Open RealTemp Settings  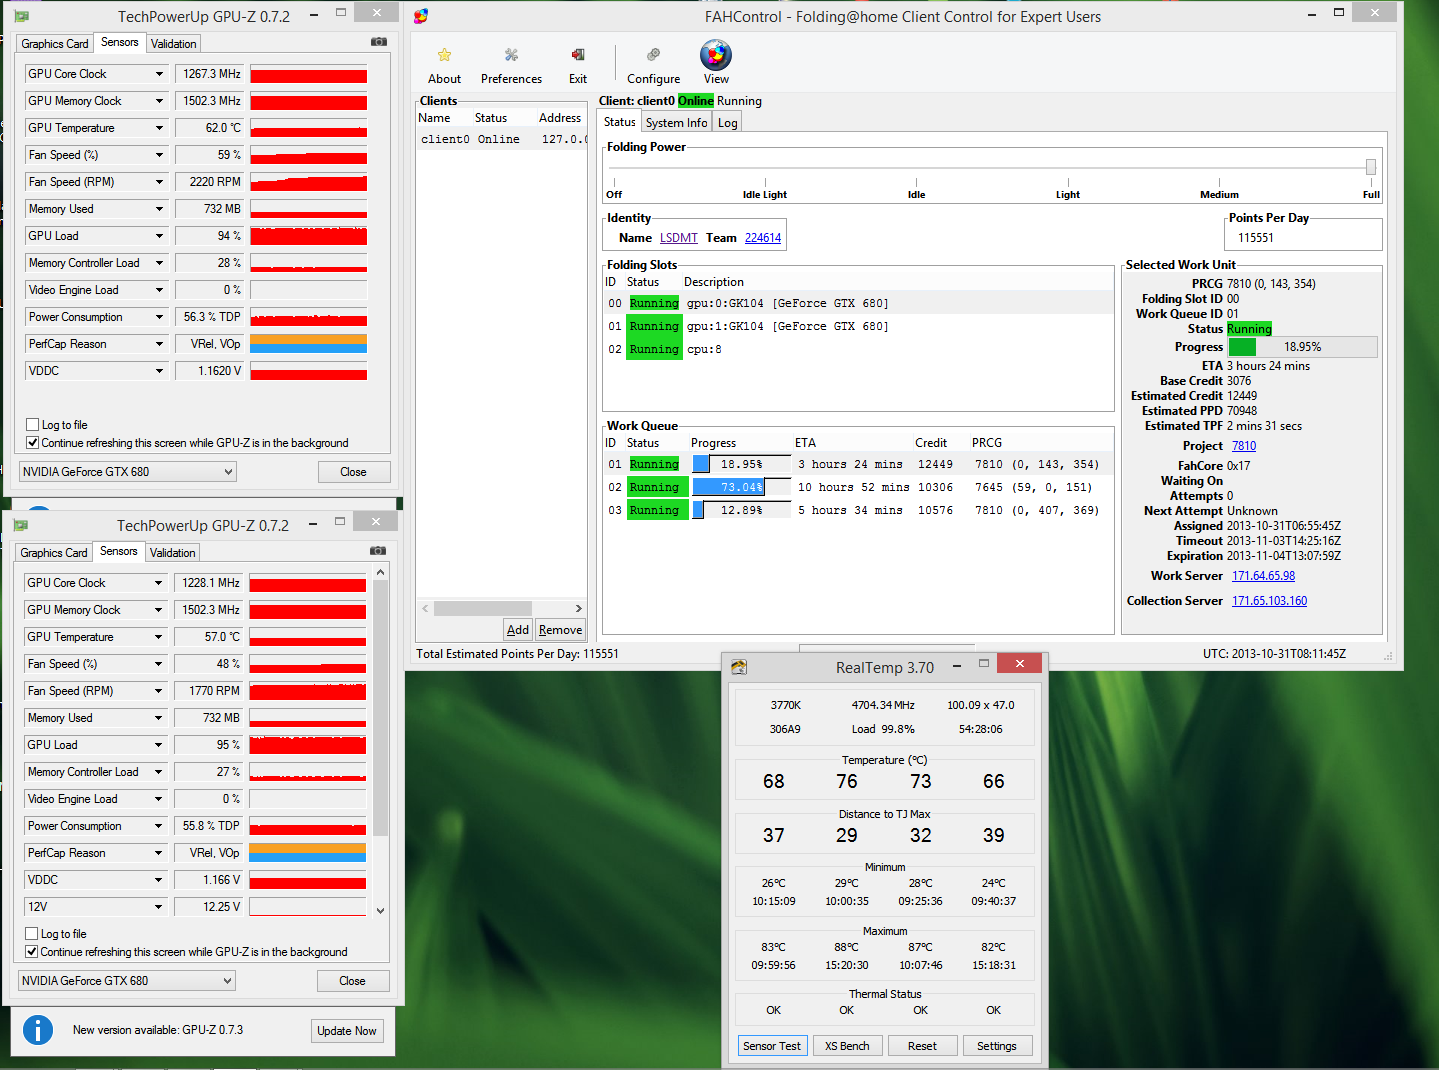click(x=997, y=1046)
